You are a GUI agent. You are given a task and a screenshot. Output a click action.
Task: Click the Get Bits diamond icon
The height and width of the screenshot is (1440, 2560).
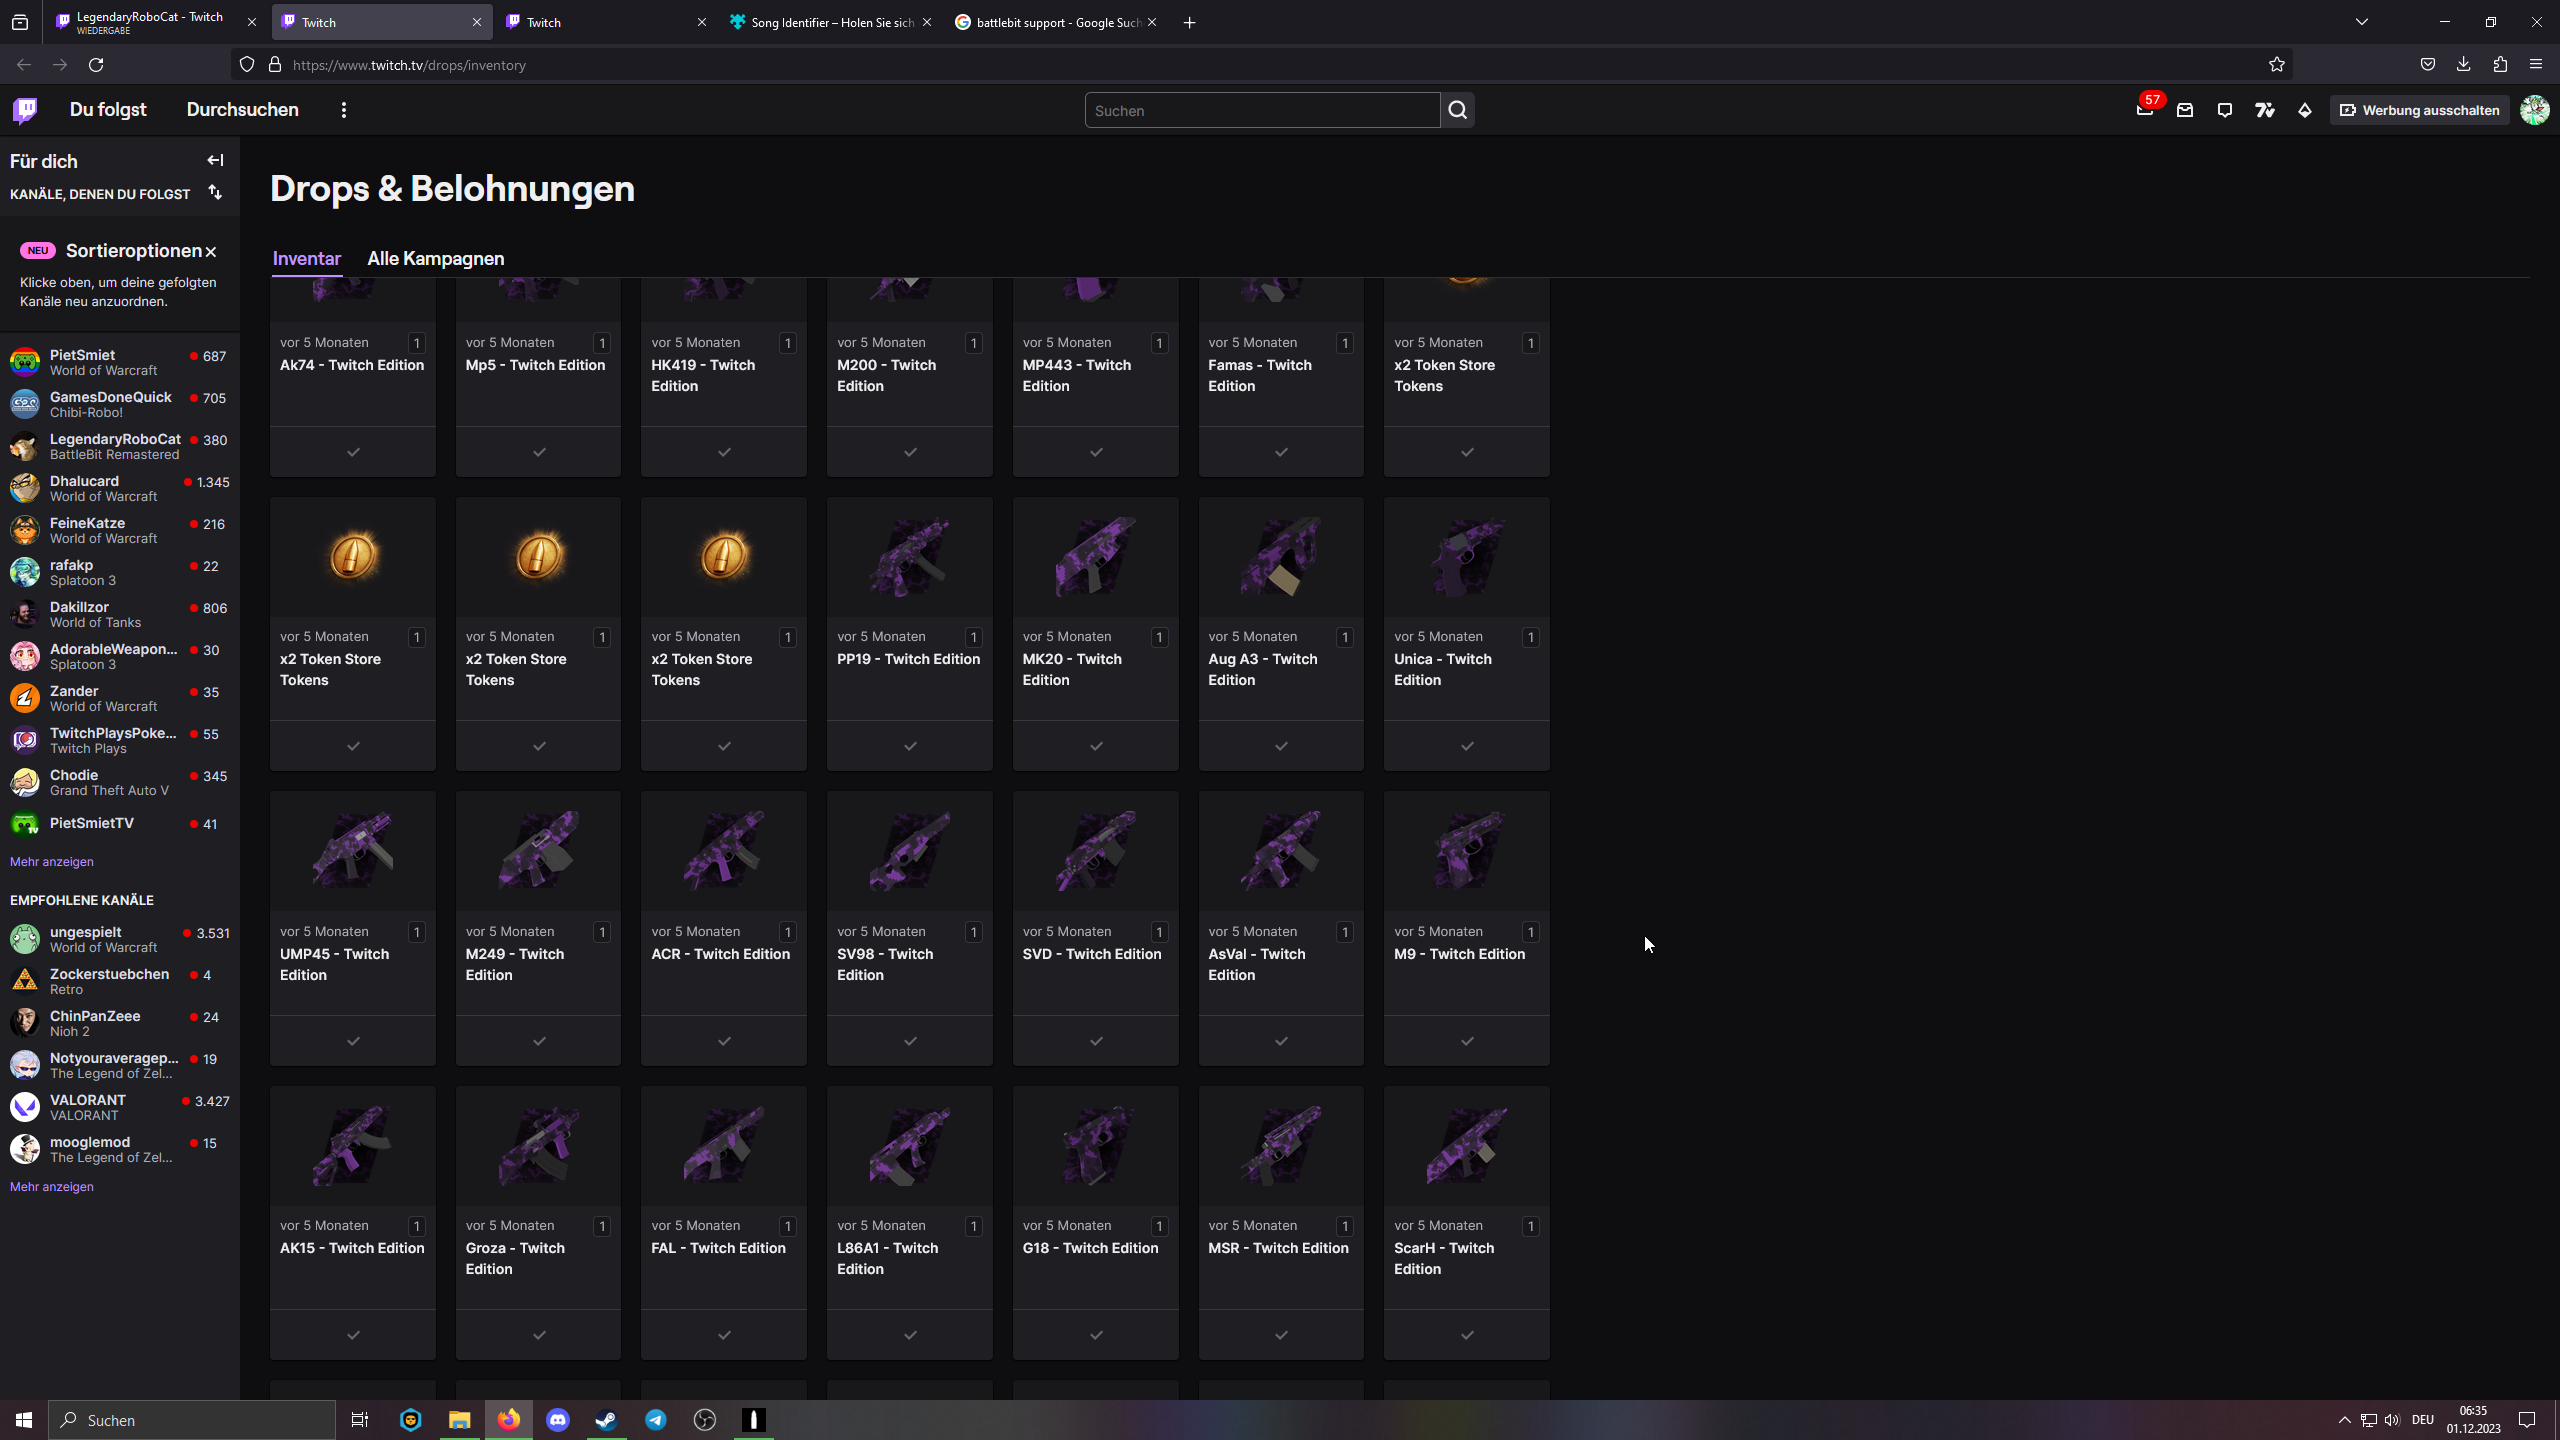[x=2305, y=110]
